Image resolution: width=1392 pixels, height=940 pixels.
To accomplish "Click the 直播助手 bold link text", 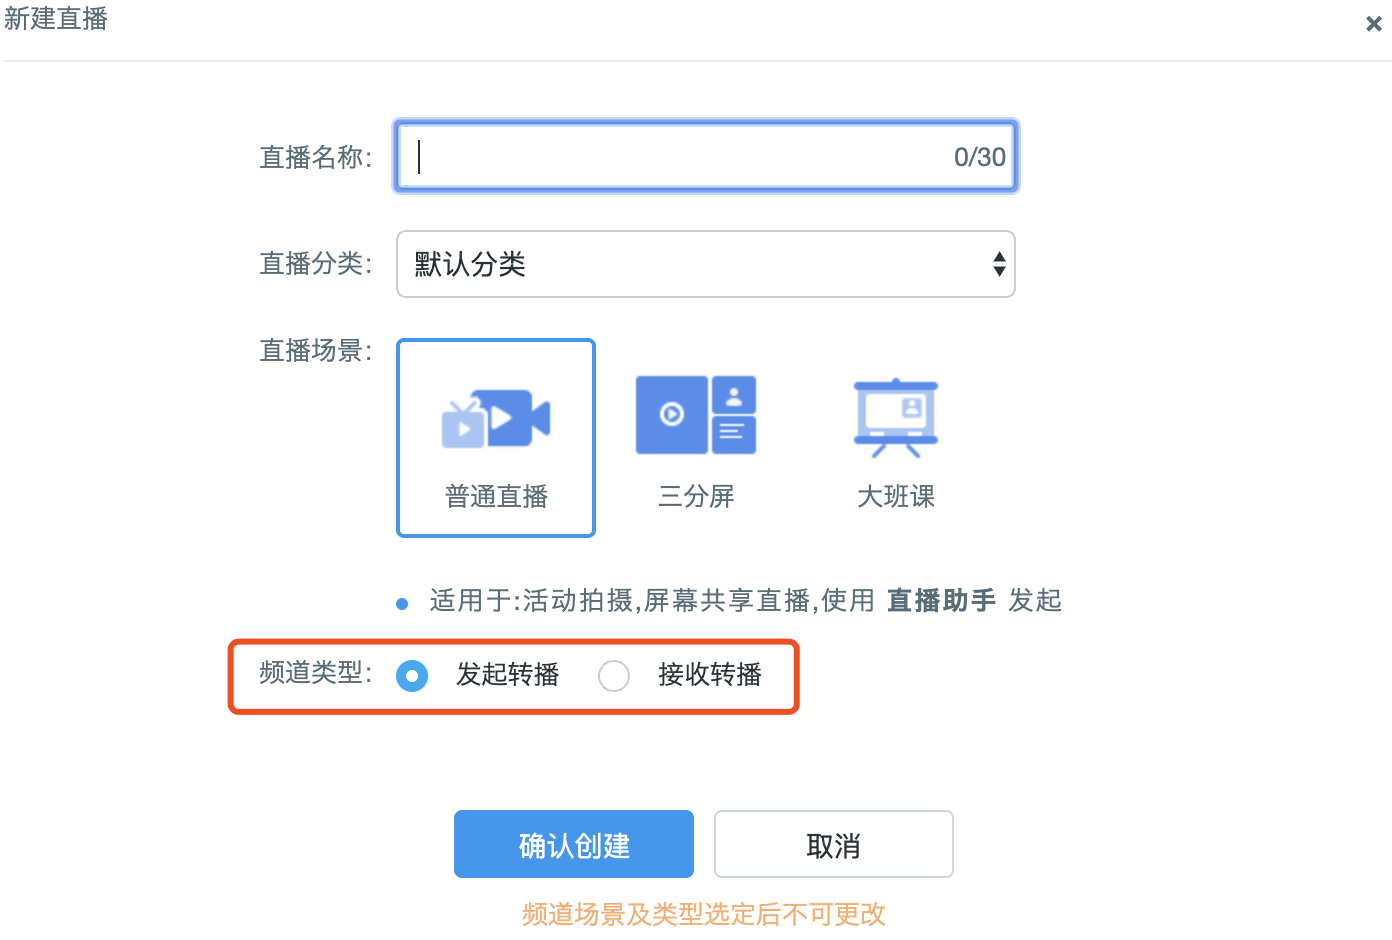I will (941, 600).
